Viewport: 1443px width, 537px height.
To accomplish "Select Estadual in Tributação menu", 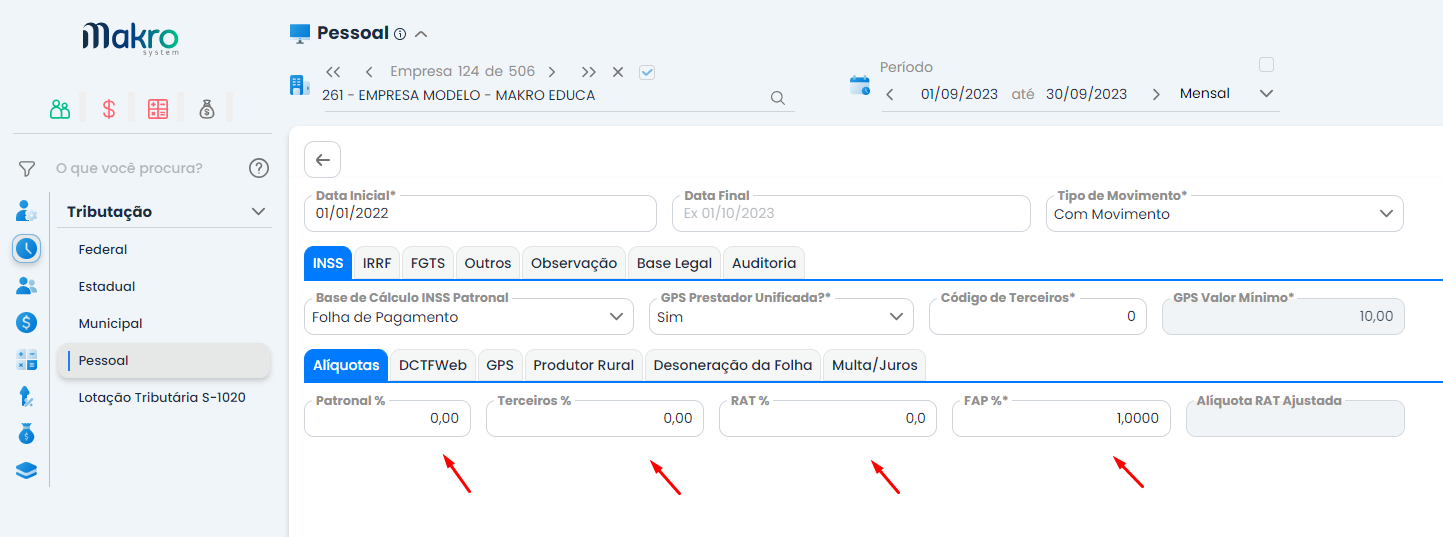I will (107, 286).
